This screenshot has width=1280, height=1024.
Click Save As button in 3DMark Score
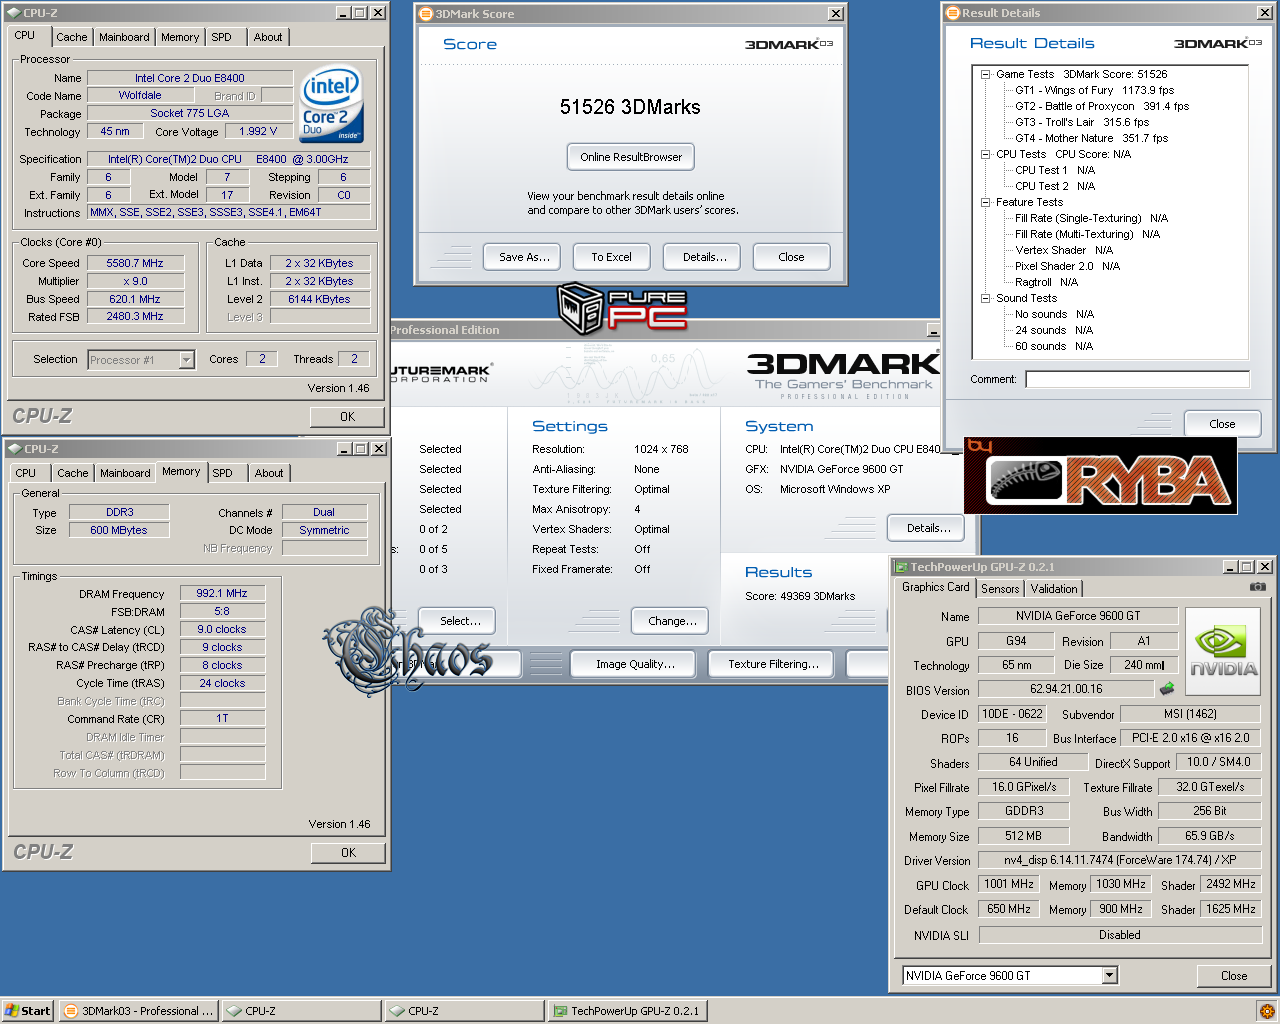(524, 257)
